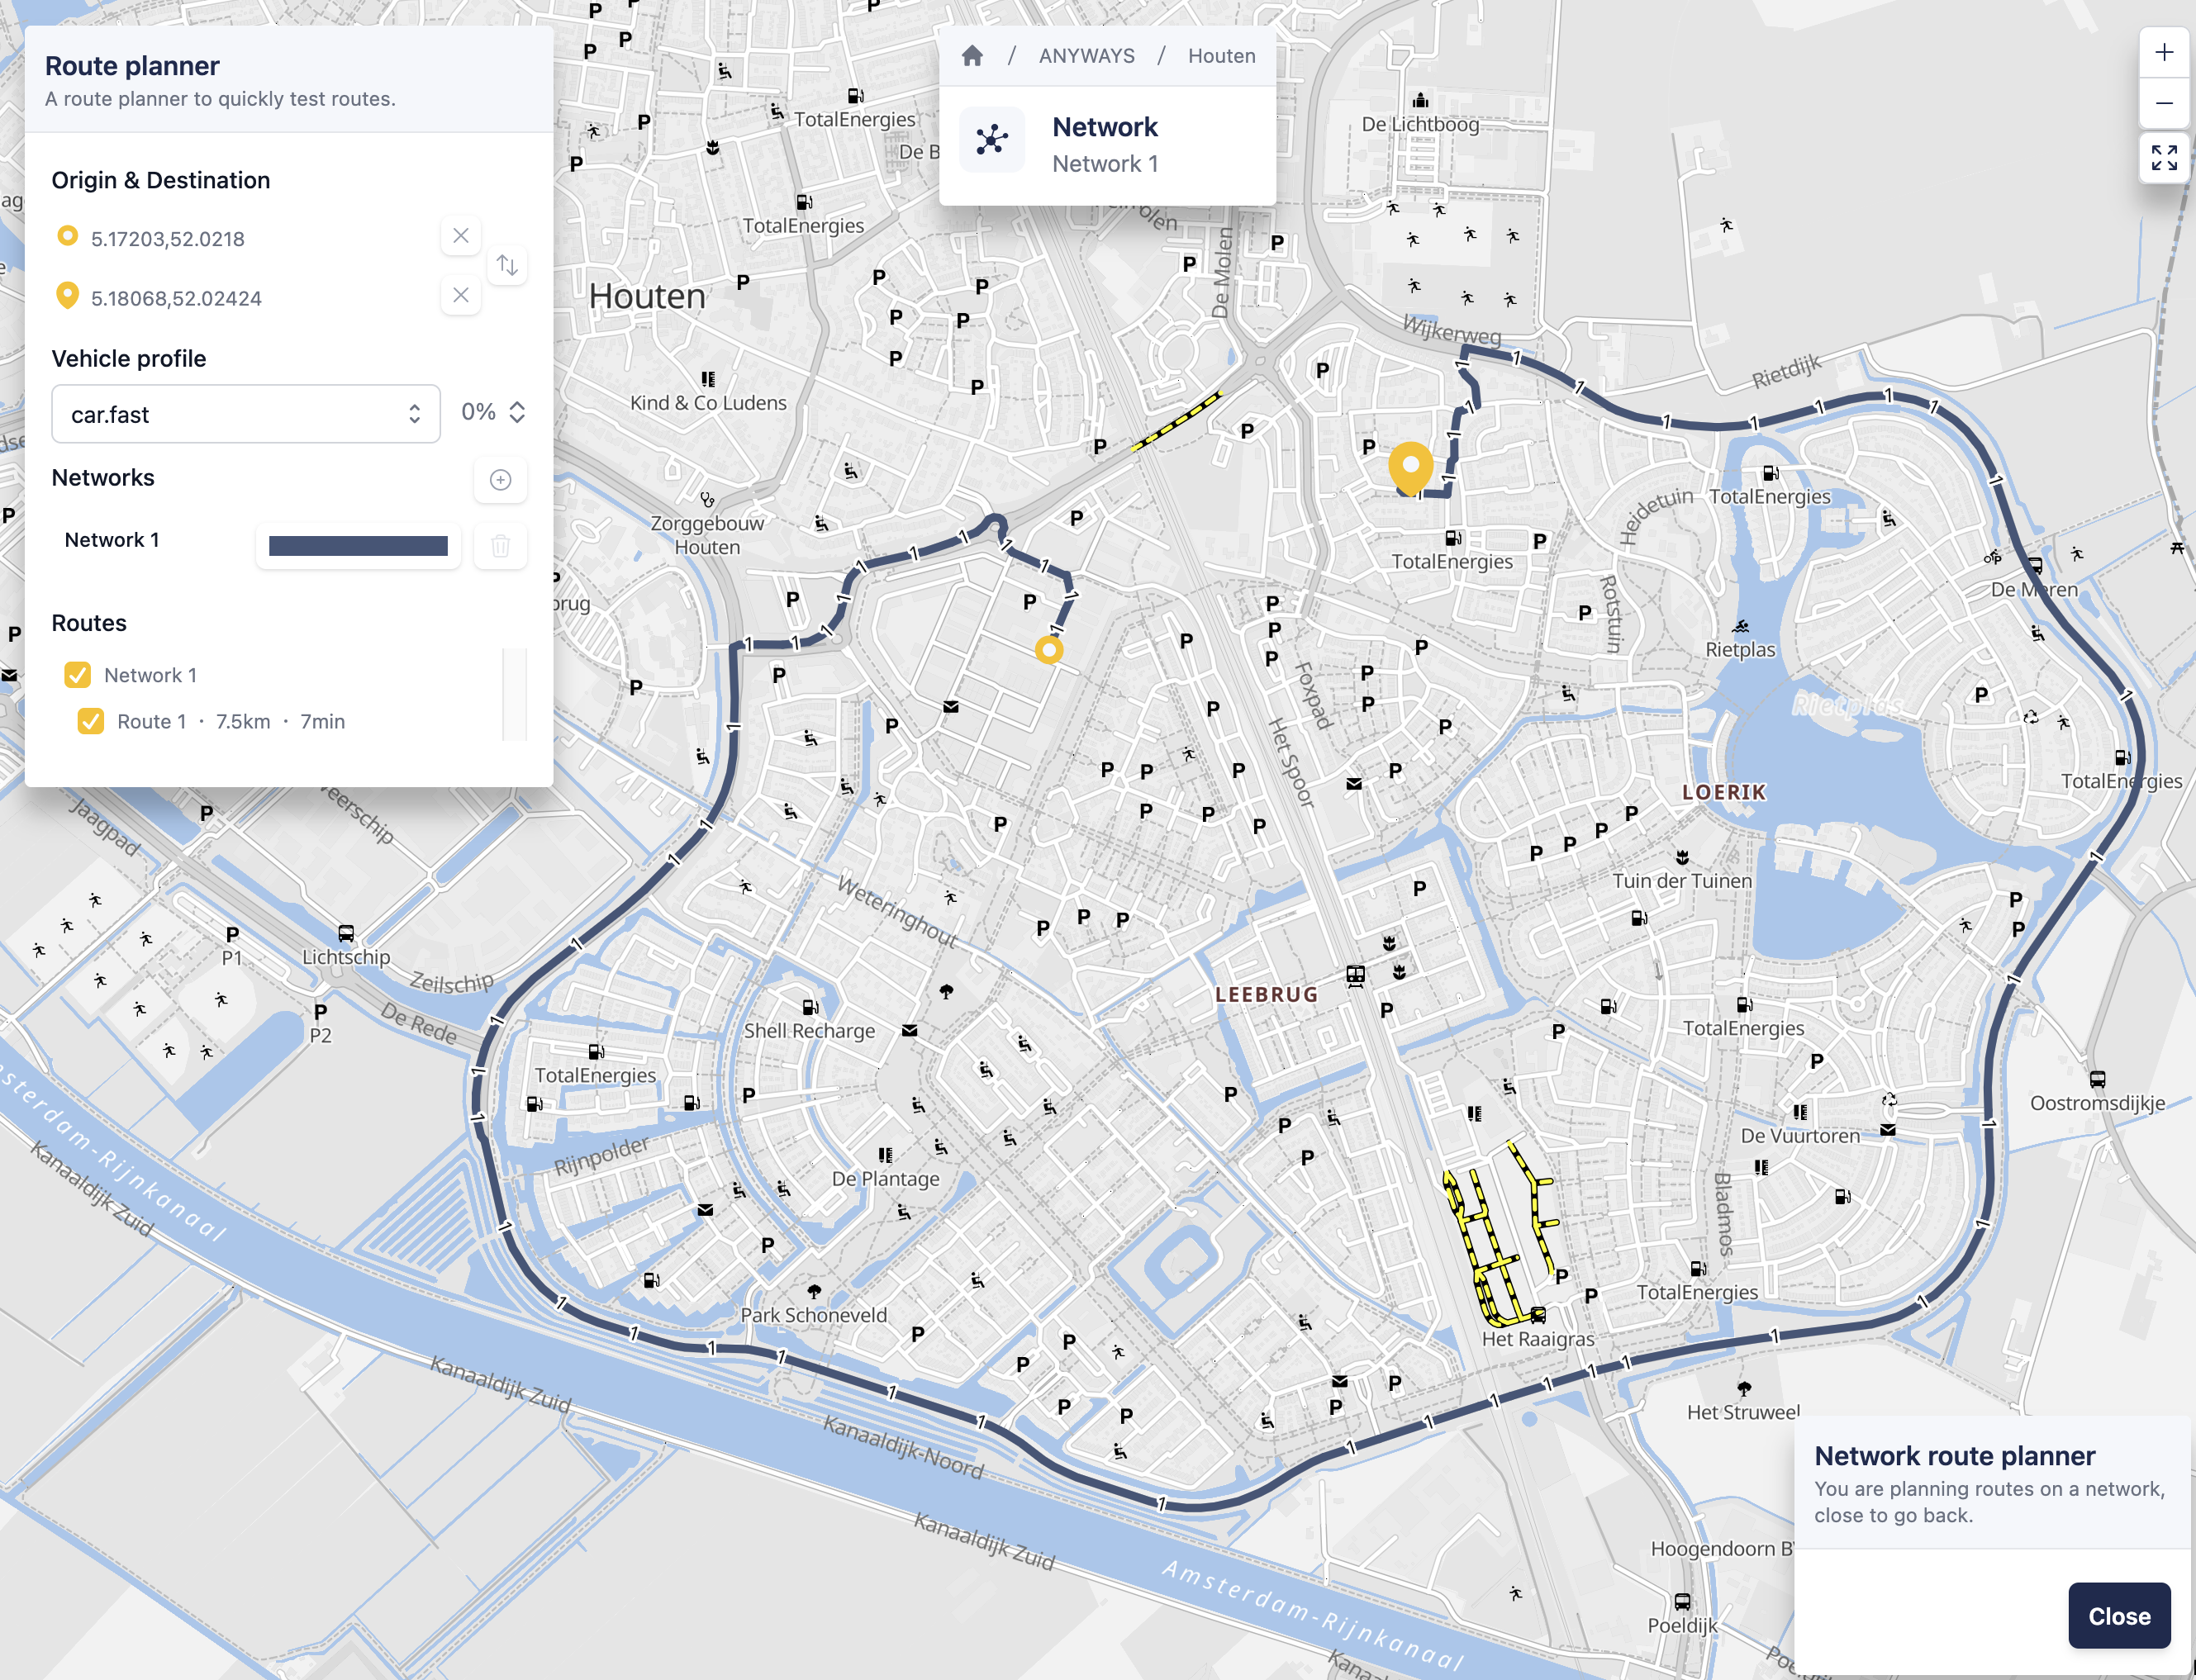This screenshot has height=1680, width=2196.
Task: Expand the vehicle profile selector chevrons
Action: pos(416,413)
